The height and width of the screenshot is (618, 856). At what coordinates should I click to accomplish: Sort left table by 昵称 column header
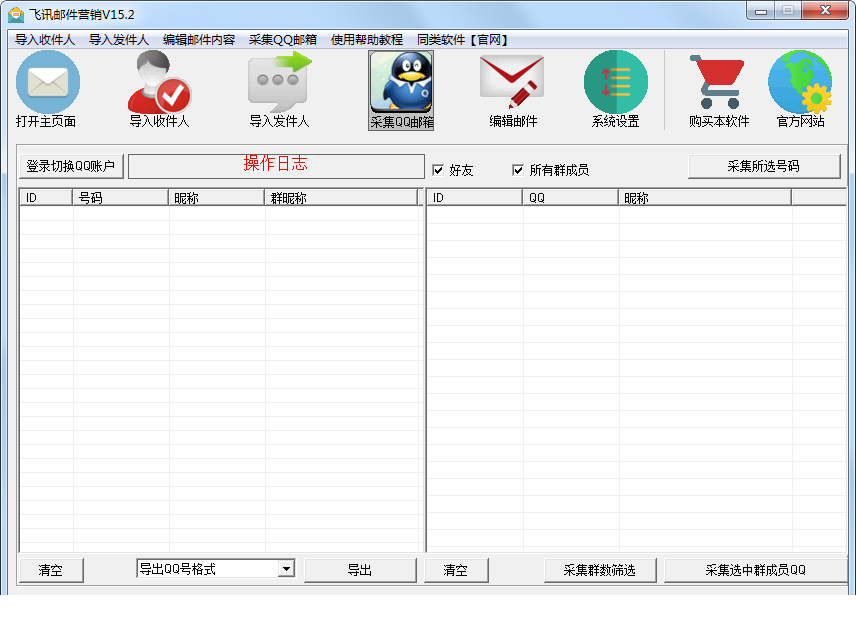click(x=216, y=198)
